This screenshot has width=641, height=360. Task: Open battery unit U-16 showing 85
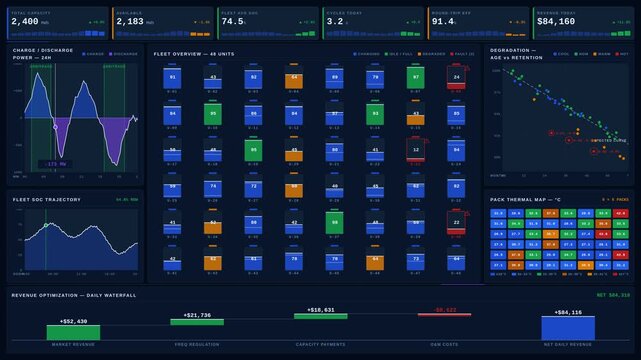456,114
